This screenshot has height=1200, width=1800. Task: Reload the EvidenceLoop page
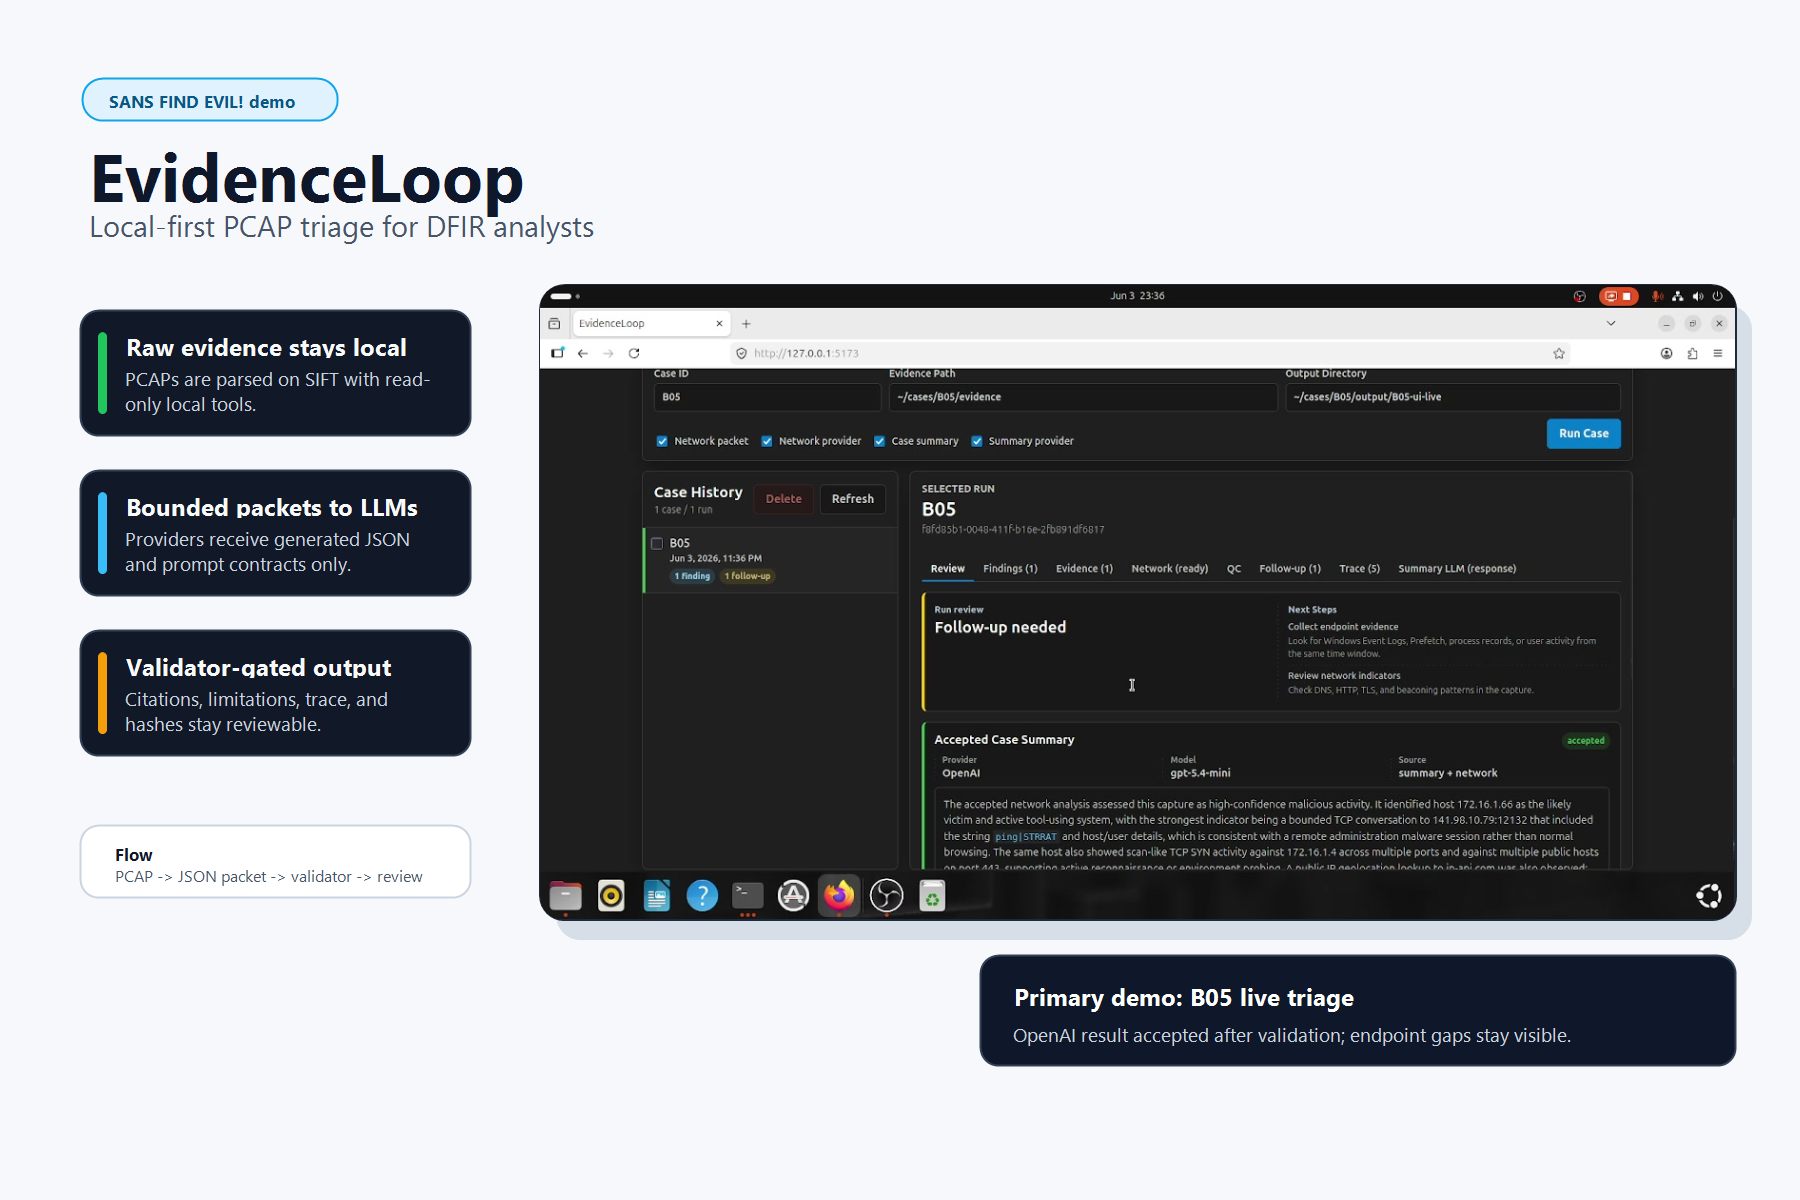click(634, 353)
